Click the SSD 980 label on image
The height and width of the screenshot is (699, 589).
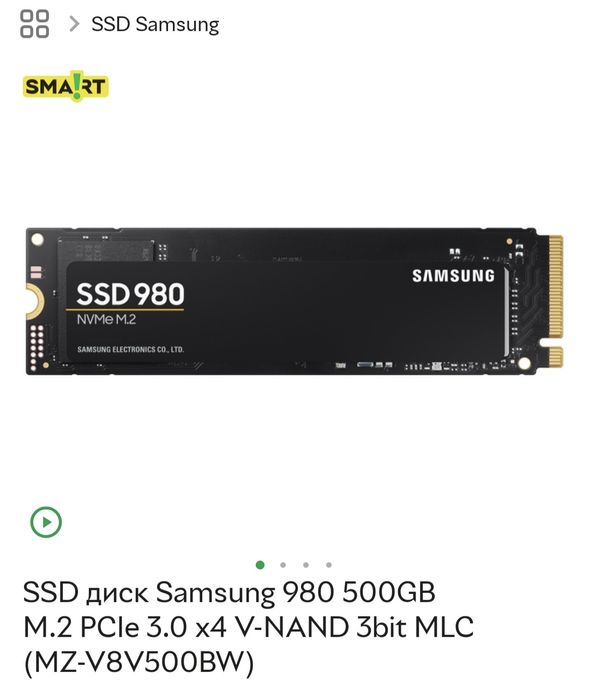[130, 294]
